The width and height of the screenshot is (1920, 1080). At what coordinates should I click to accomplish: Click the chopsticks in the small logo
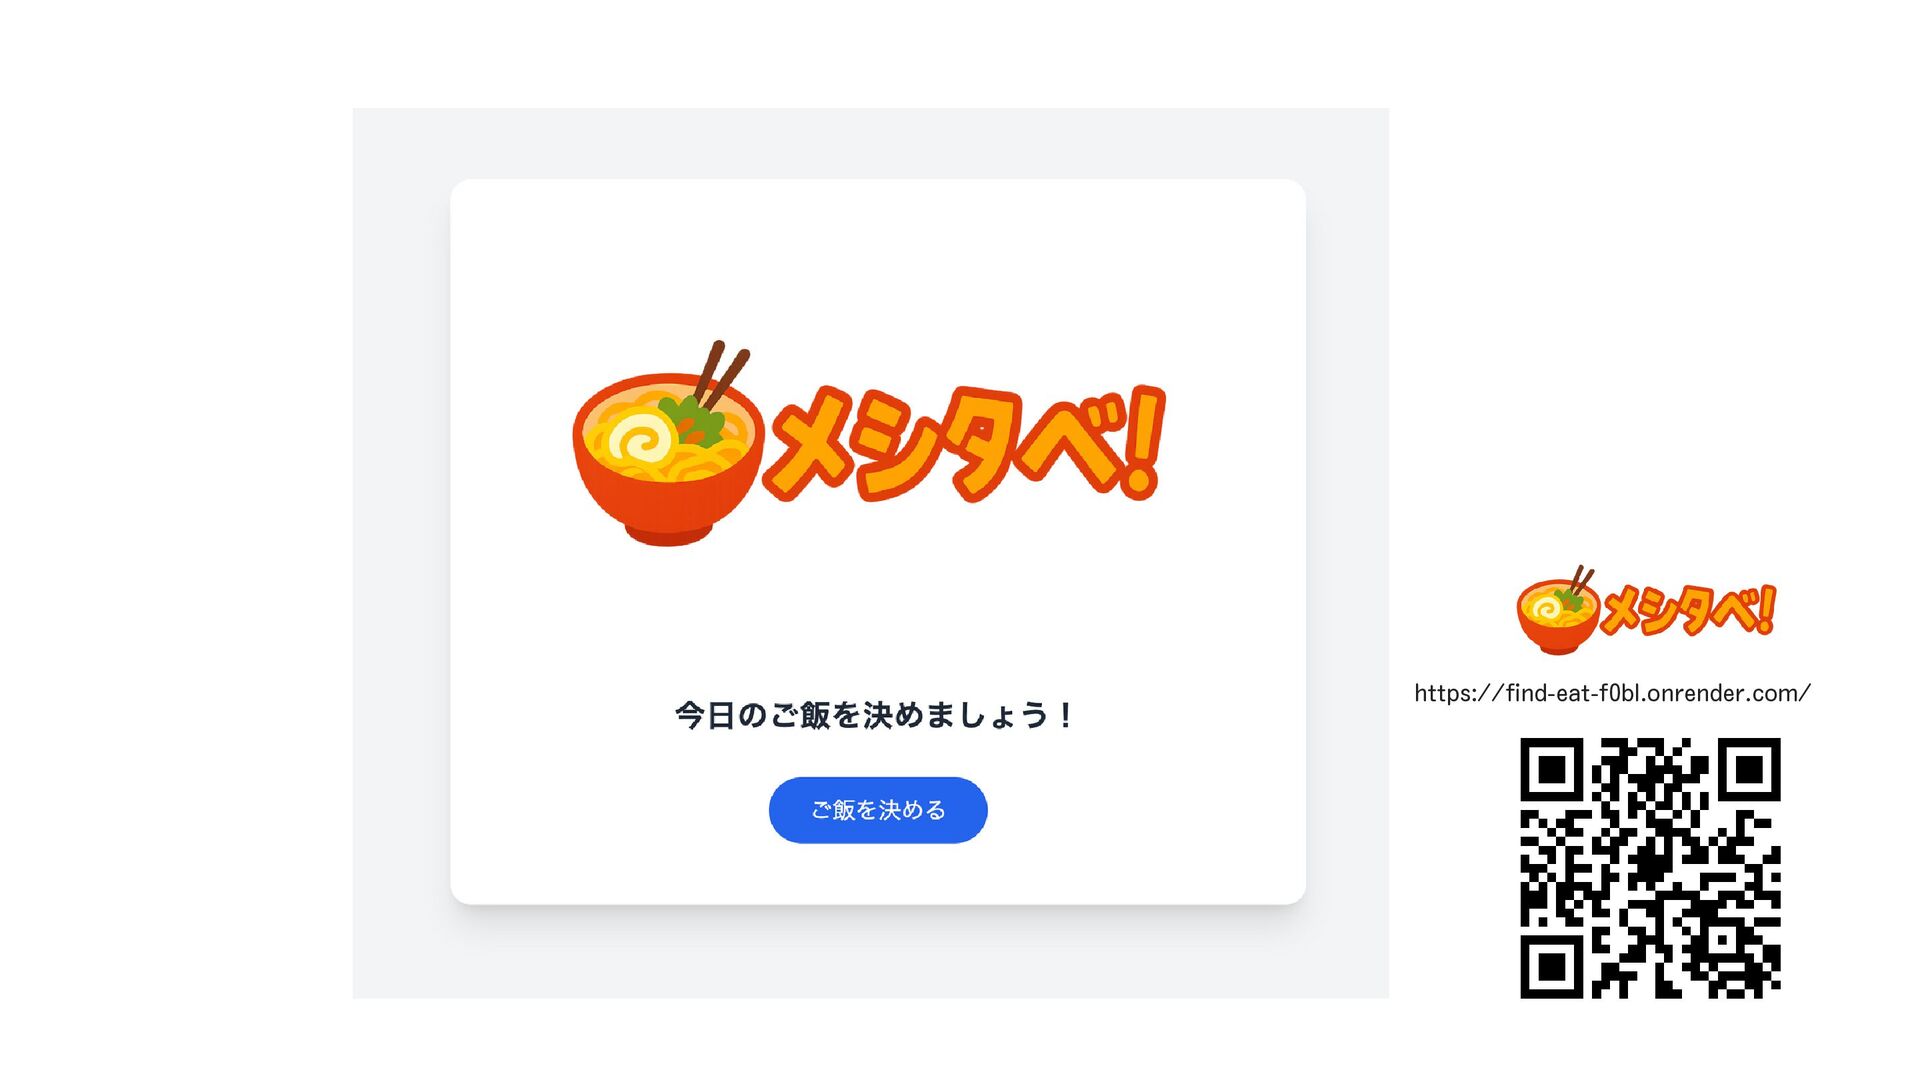click(x=1581, y=580)
